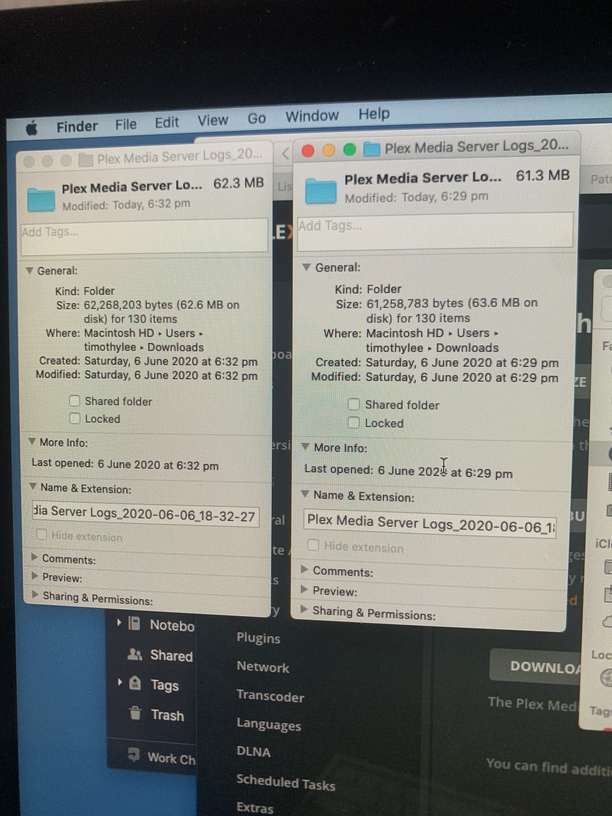Expand Notebooks tree arrow in sidebar
Viewport: 612px width, 816px height.
pyautogui.click(x=119, y=622)
